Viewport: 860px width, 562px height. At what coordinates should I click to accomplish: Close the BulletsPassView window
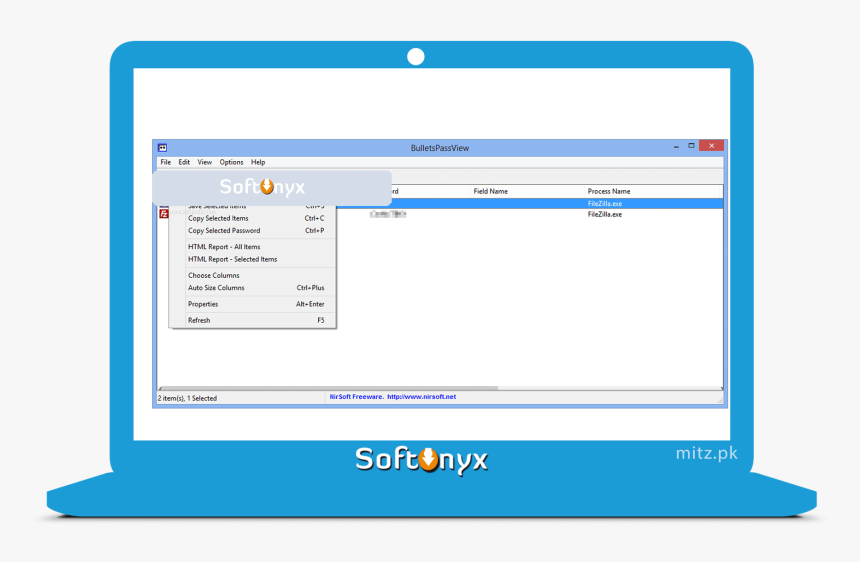[711, 146]
